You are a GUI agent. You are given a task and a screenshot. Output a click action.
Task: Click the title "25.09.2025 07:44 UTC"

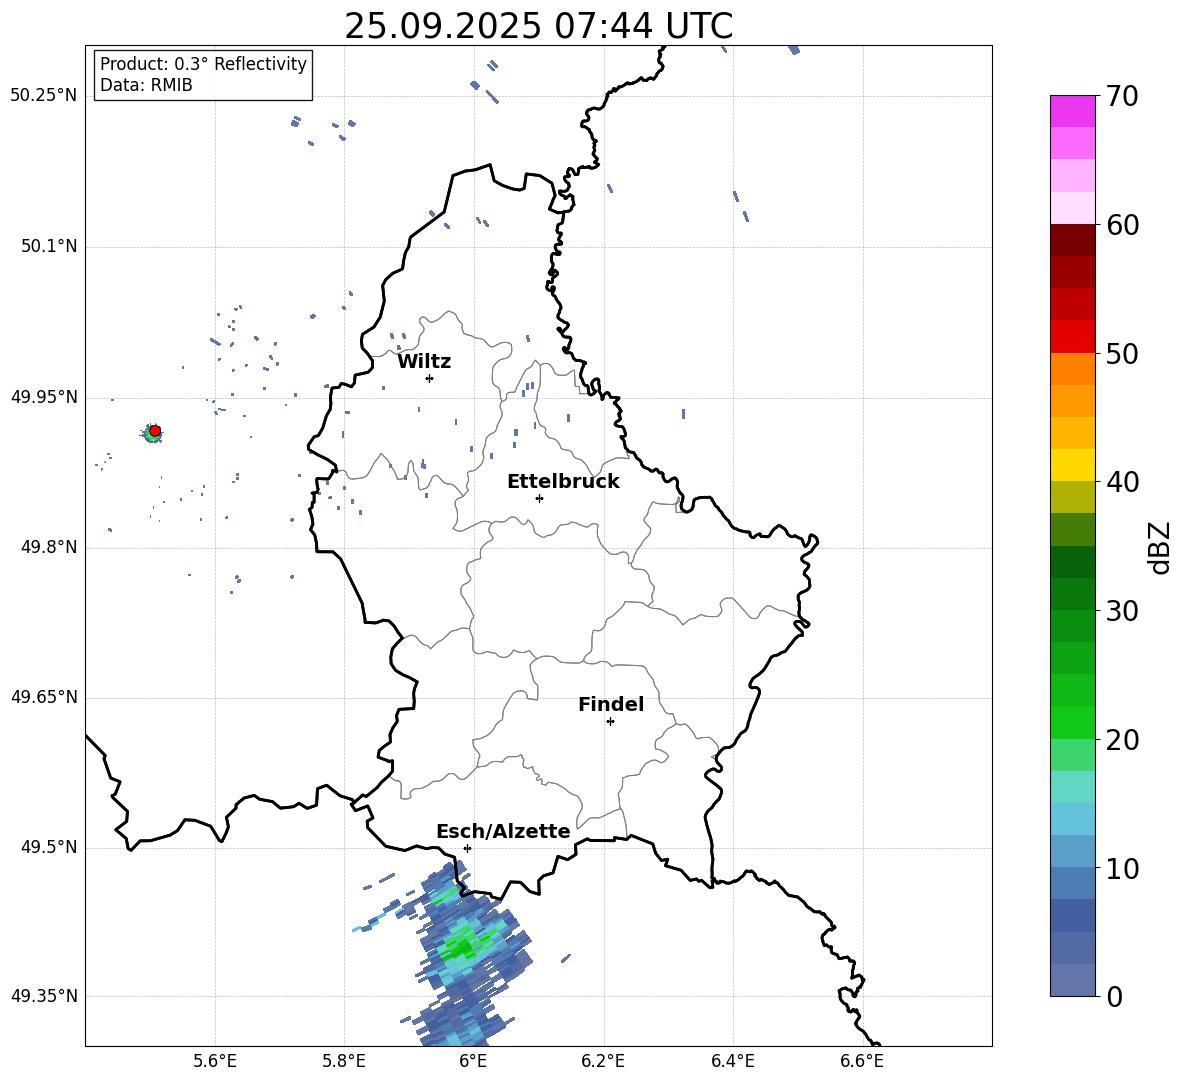coord(538,26)
